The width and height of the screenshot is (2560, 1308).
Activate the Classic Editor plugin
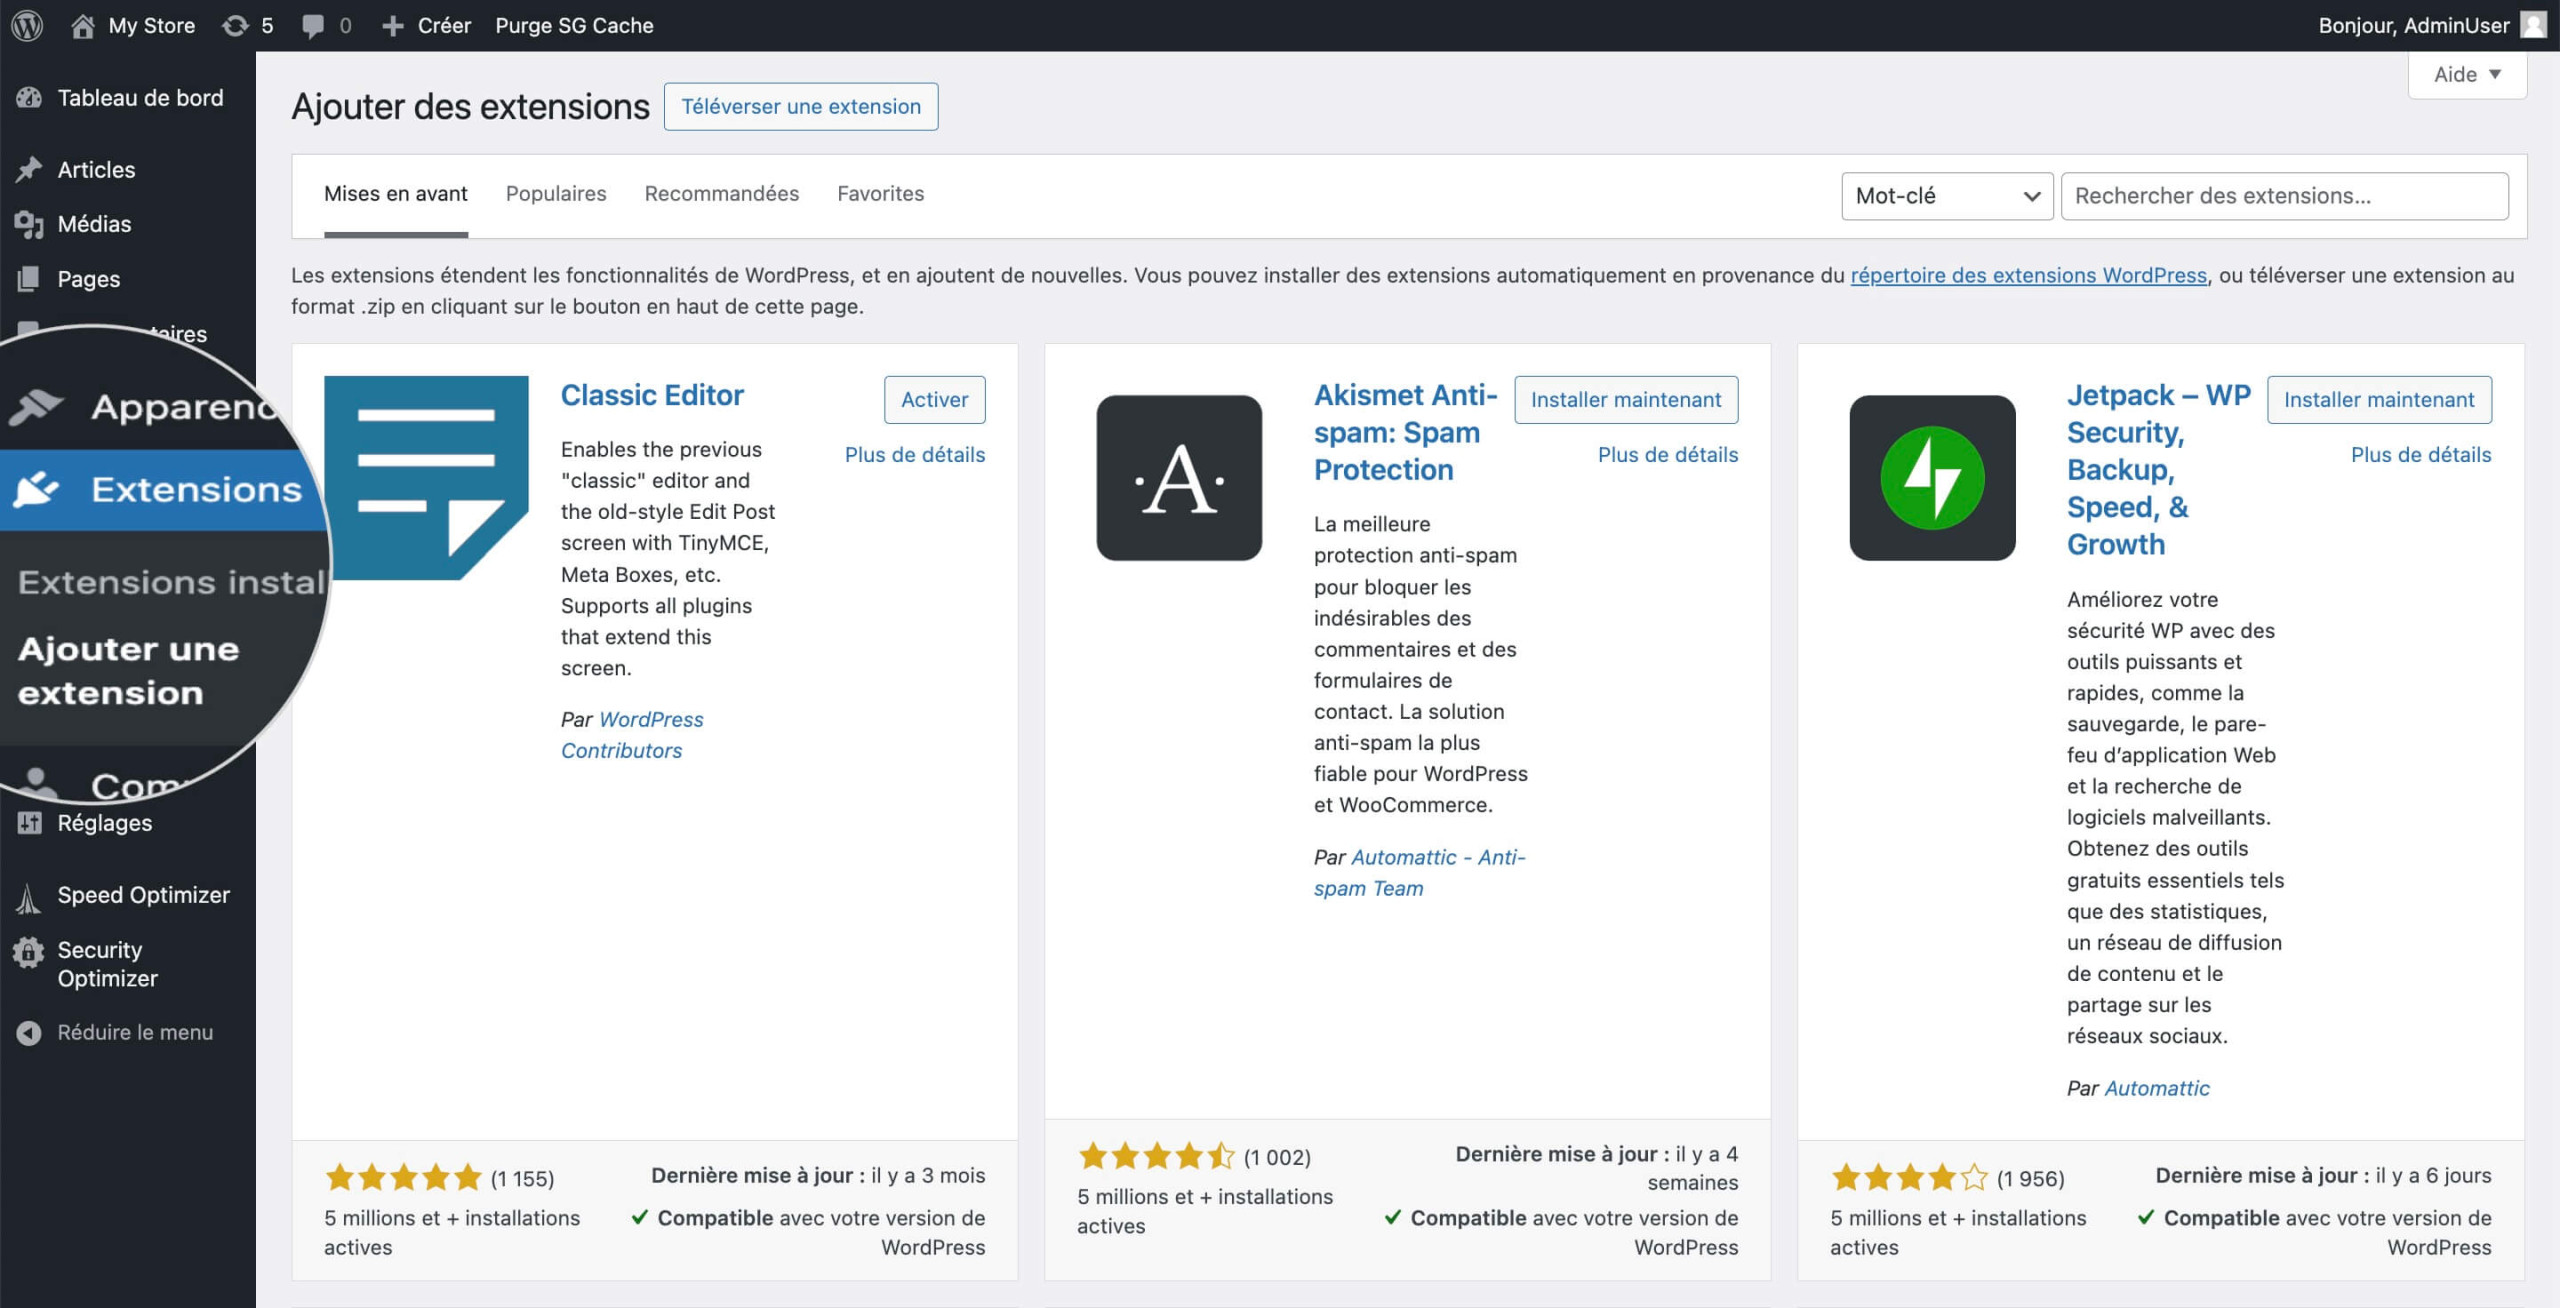pos(934,400)
